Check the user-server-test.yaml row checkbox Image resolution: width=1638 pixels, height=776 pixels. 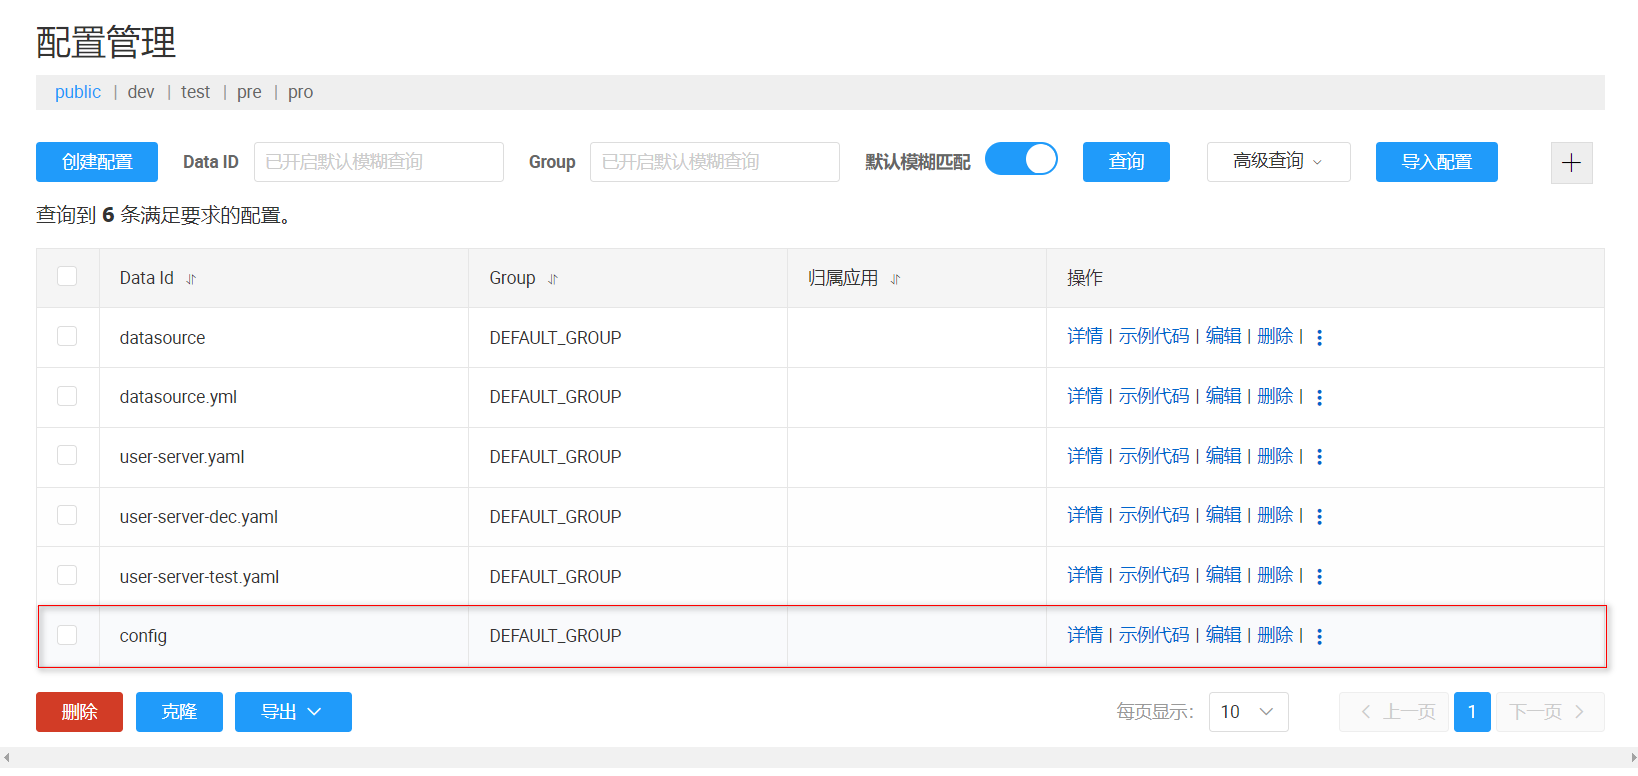pos(67,575)
